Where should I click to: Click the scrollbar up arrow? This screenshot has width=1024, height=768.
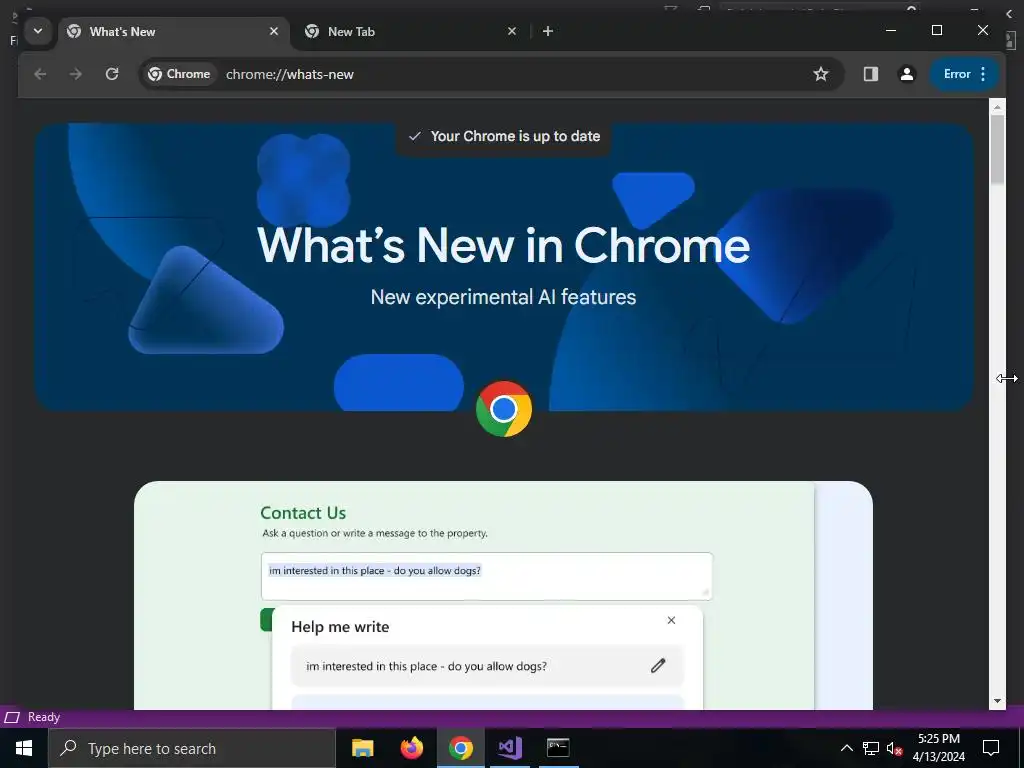click(997, 106)
